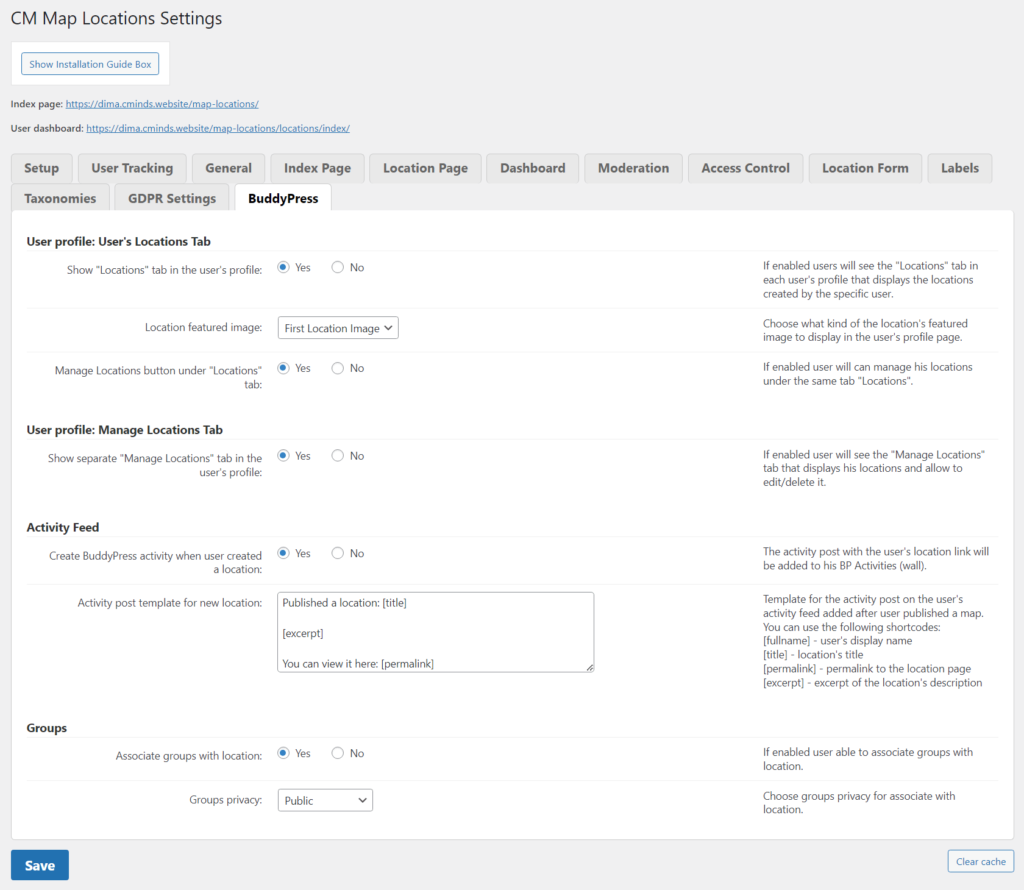Click inside the Activity post template textarea
The image size is (1024, 890).
(435, 632)
